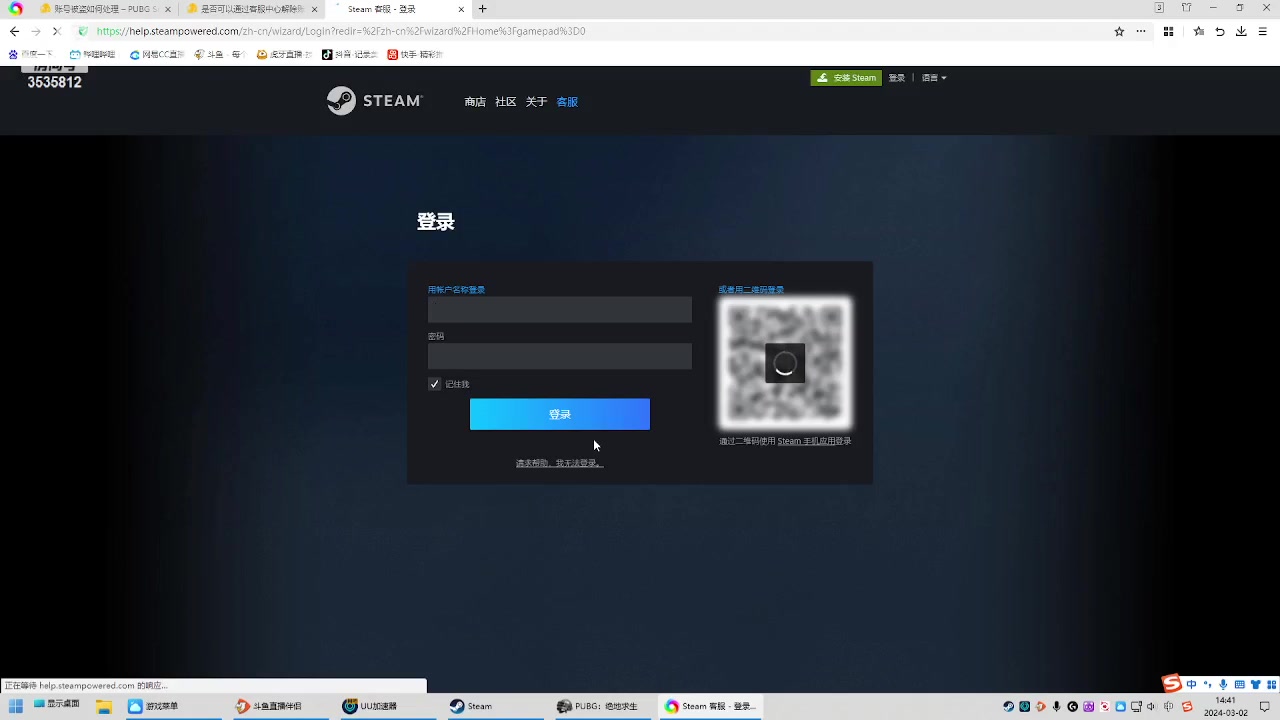Click the Steam tray icon
The height and width of the screenshot is (720, 1280).
[x=1008, y=707]
